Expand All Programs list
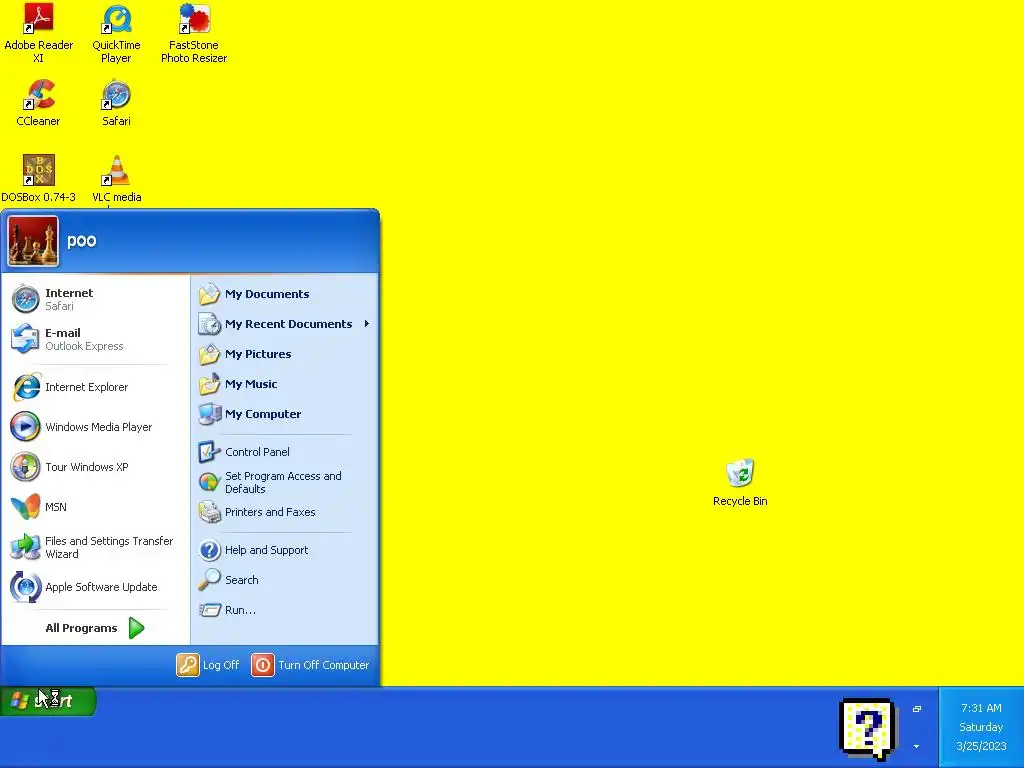 pyautogui.click(x=95, y=628)
